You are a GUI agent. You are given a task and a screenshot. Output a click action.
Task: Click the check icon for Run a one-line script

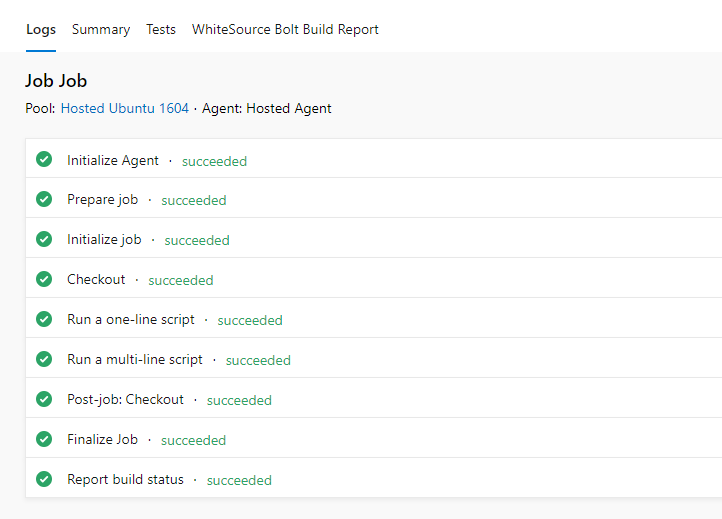click(x=44, y=319)
